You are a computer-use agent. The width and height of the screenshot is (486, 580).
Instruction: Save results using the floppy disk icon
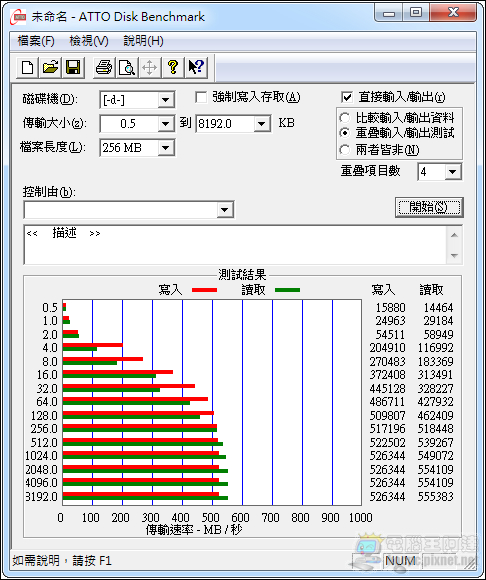click(x=73, y=68)
